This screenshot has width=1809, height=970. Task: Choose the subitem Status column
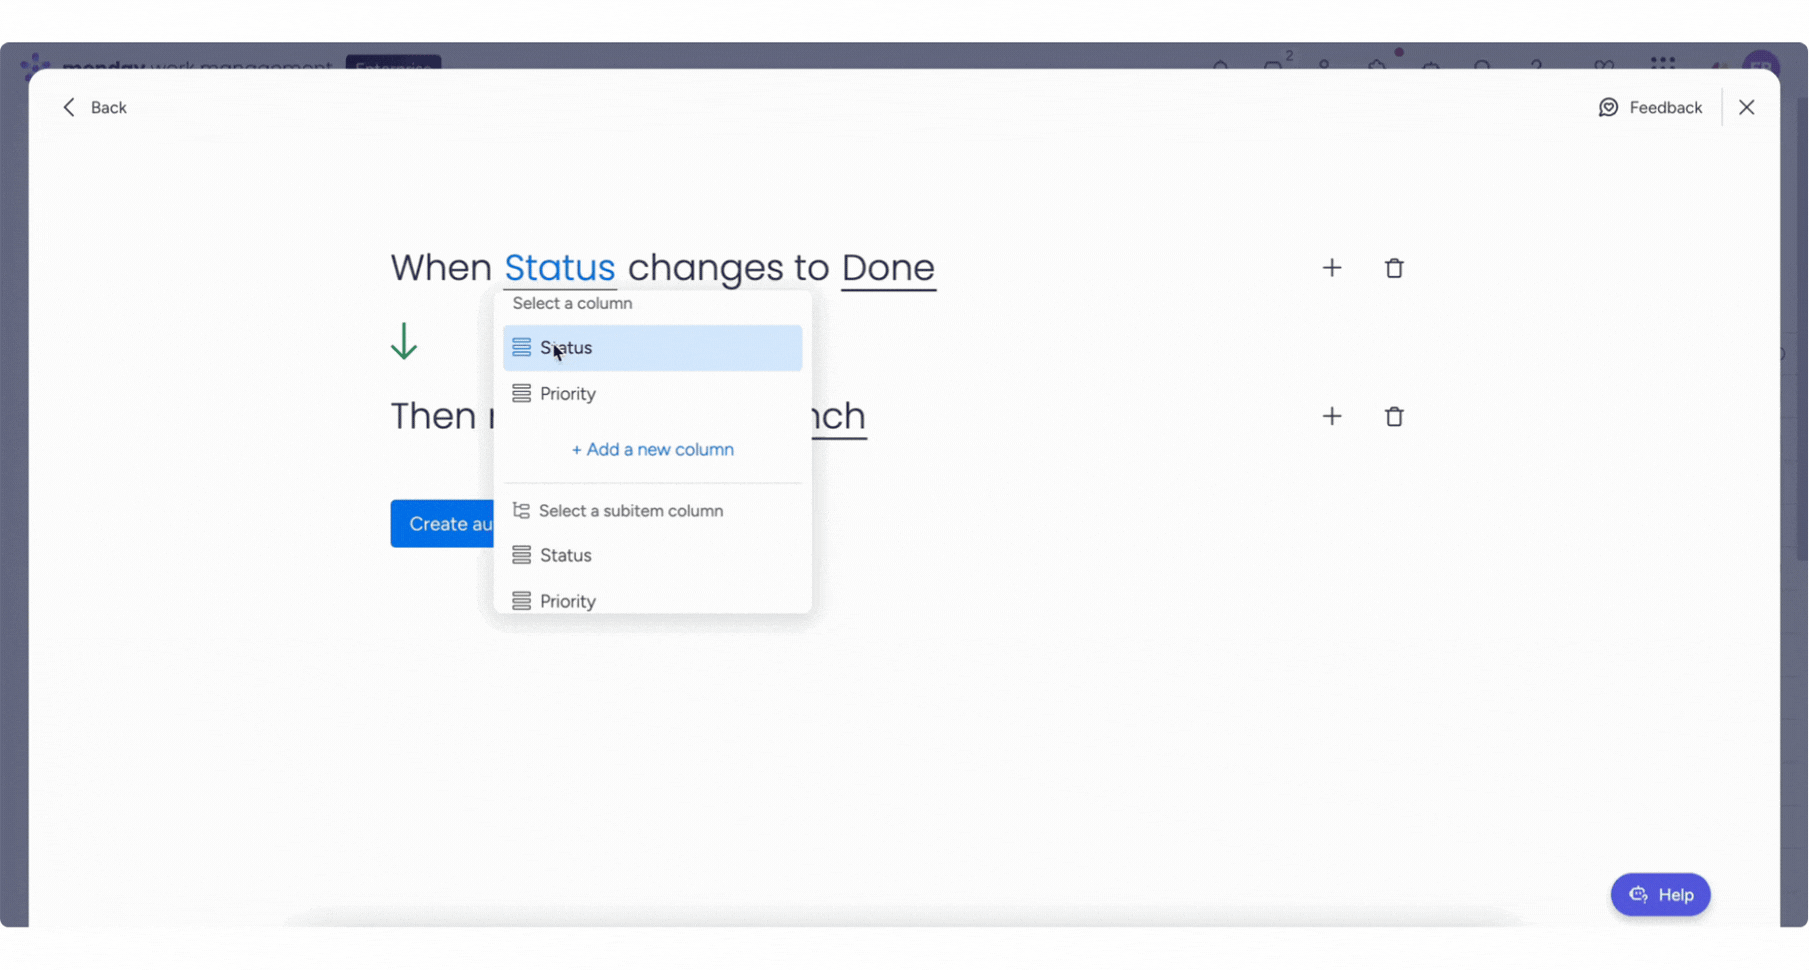[566, 555]
